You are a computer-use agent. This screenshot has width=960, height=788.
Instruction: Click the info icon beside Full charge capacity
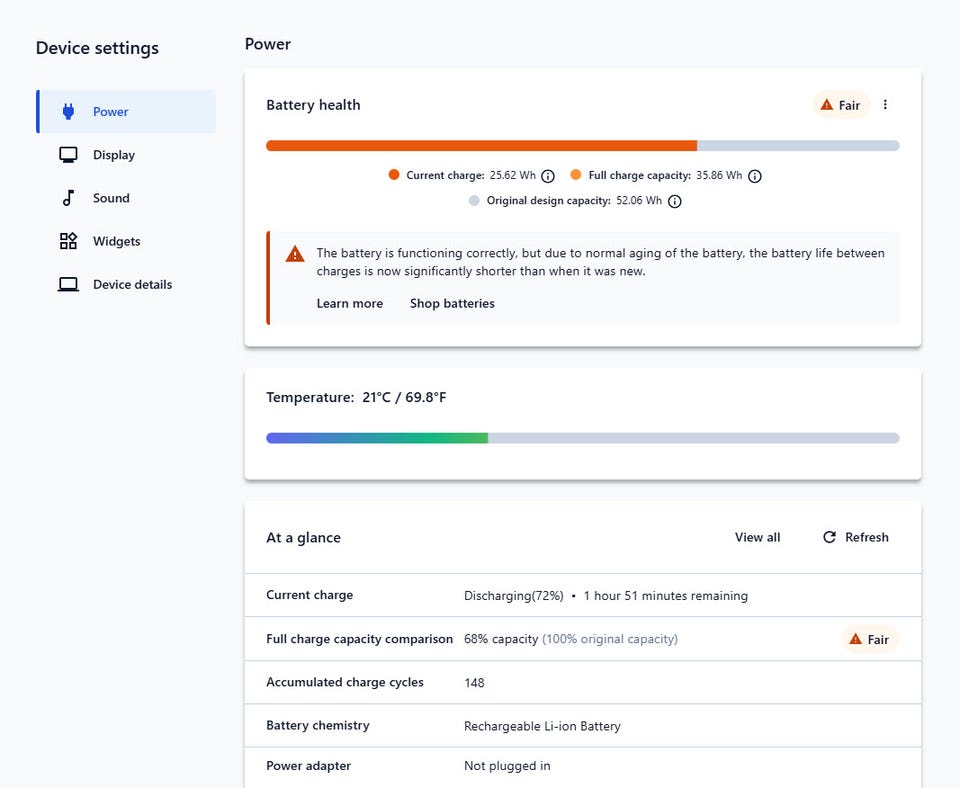(755, 176)
